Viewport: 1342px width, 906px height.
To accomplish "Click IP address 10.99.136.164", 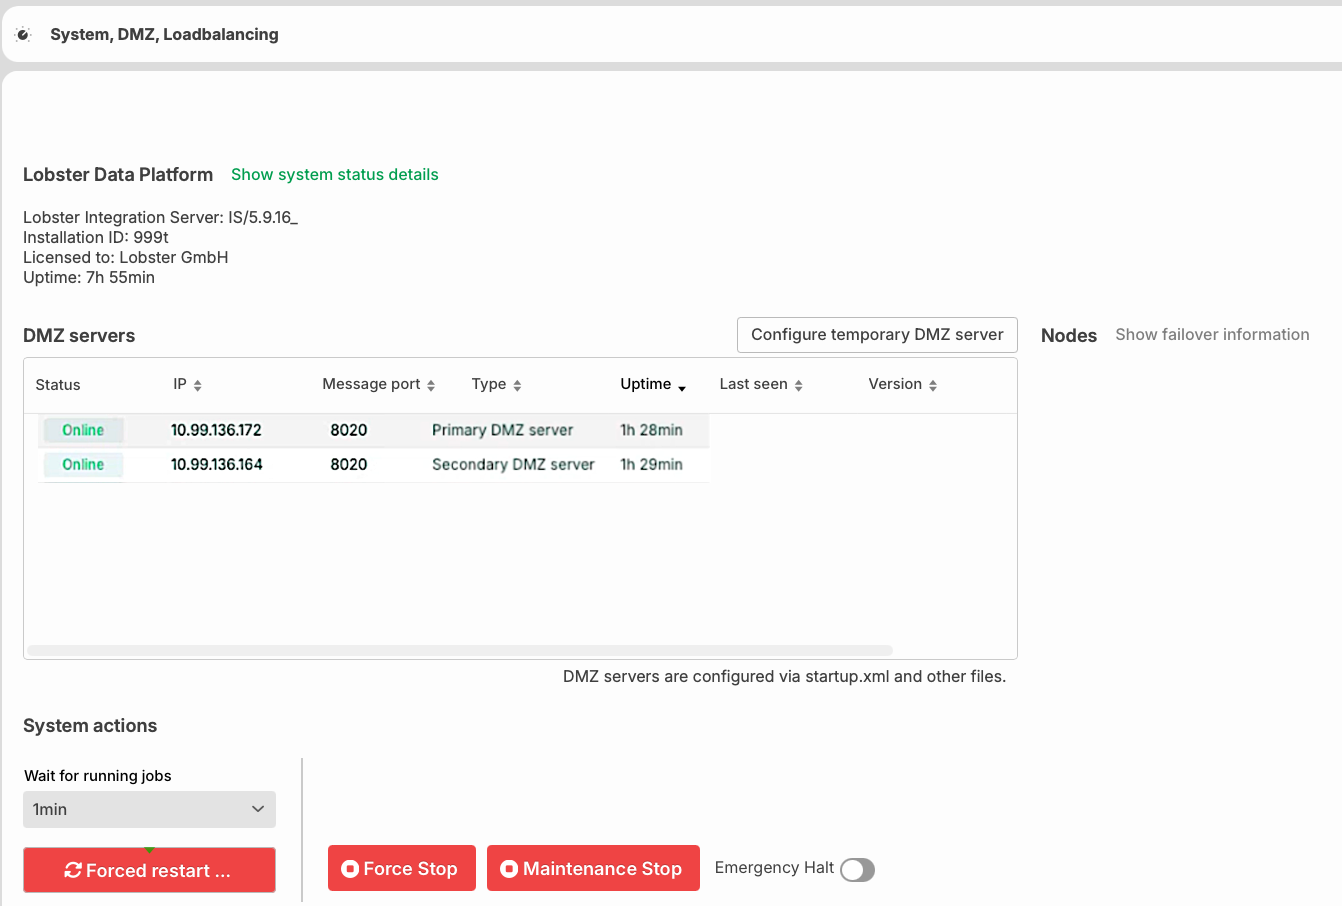I will pyautogui.click(x=216, y=464).
